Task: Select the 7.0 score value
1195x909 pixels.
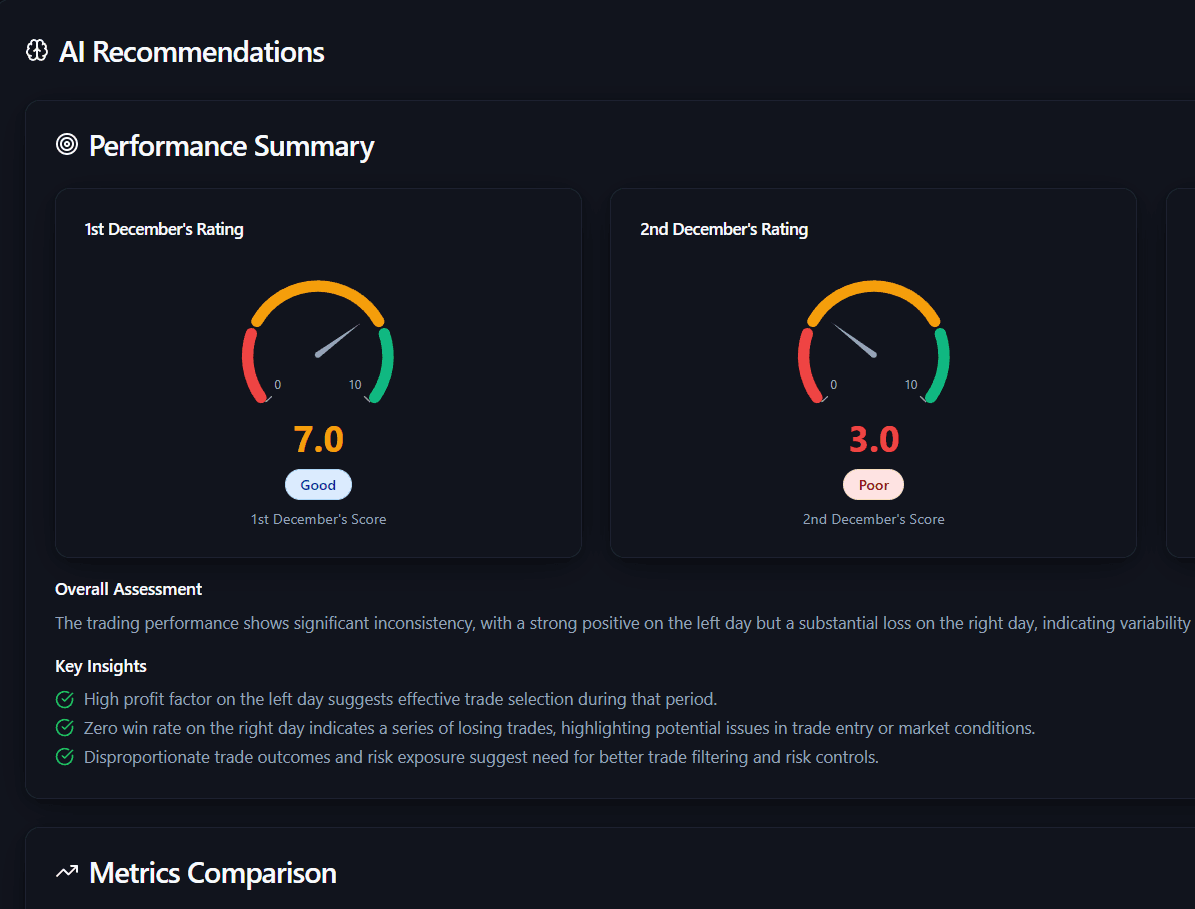Action: click(x=318, y=439)
